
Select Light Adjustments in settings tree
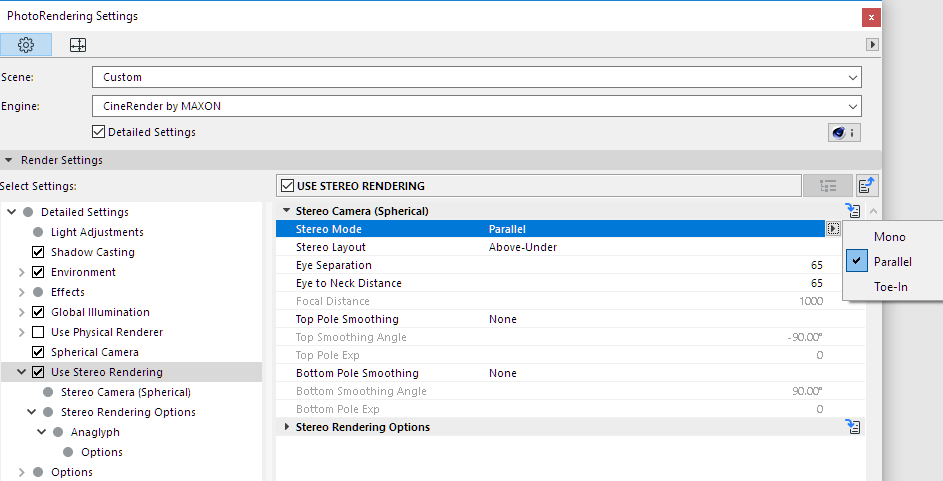pos(97,232)
